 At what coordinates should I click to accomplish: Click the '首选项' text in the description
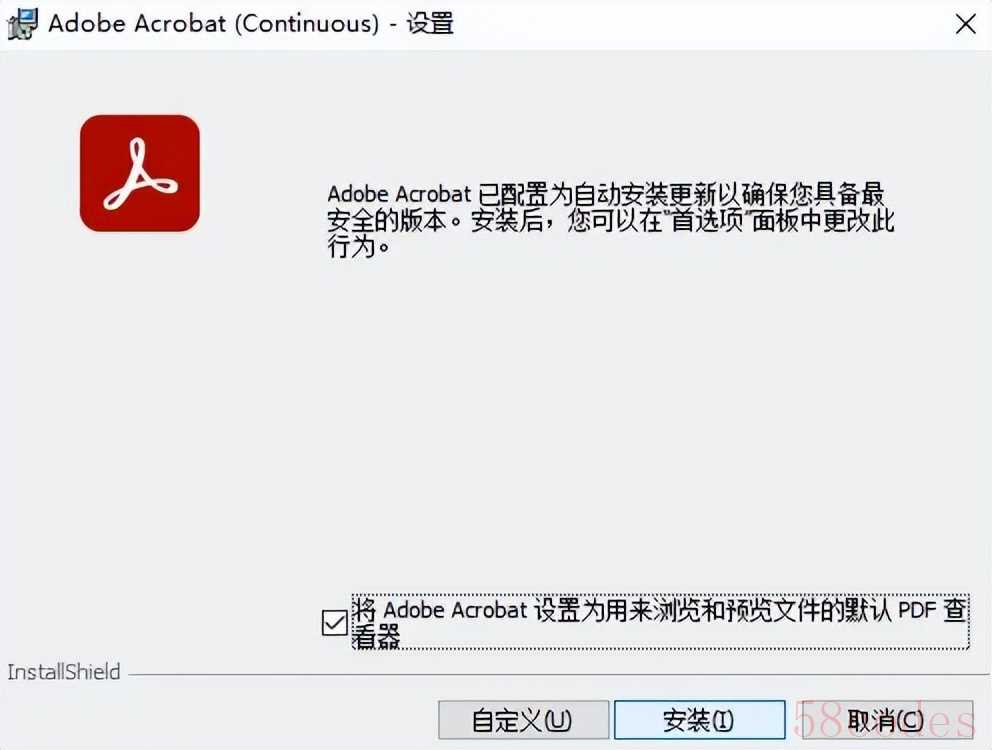(707, 221)
